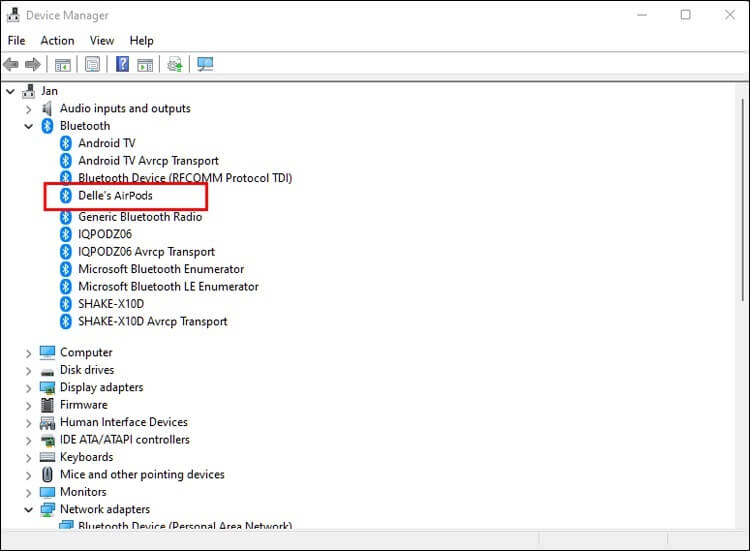Click the speaker icon of Audio inputs
The height and width of the screenshot is (551, 750).
tap(47, 109)
